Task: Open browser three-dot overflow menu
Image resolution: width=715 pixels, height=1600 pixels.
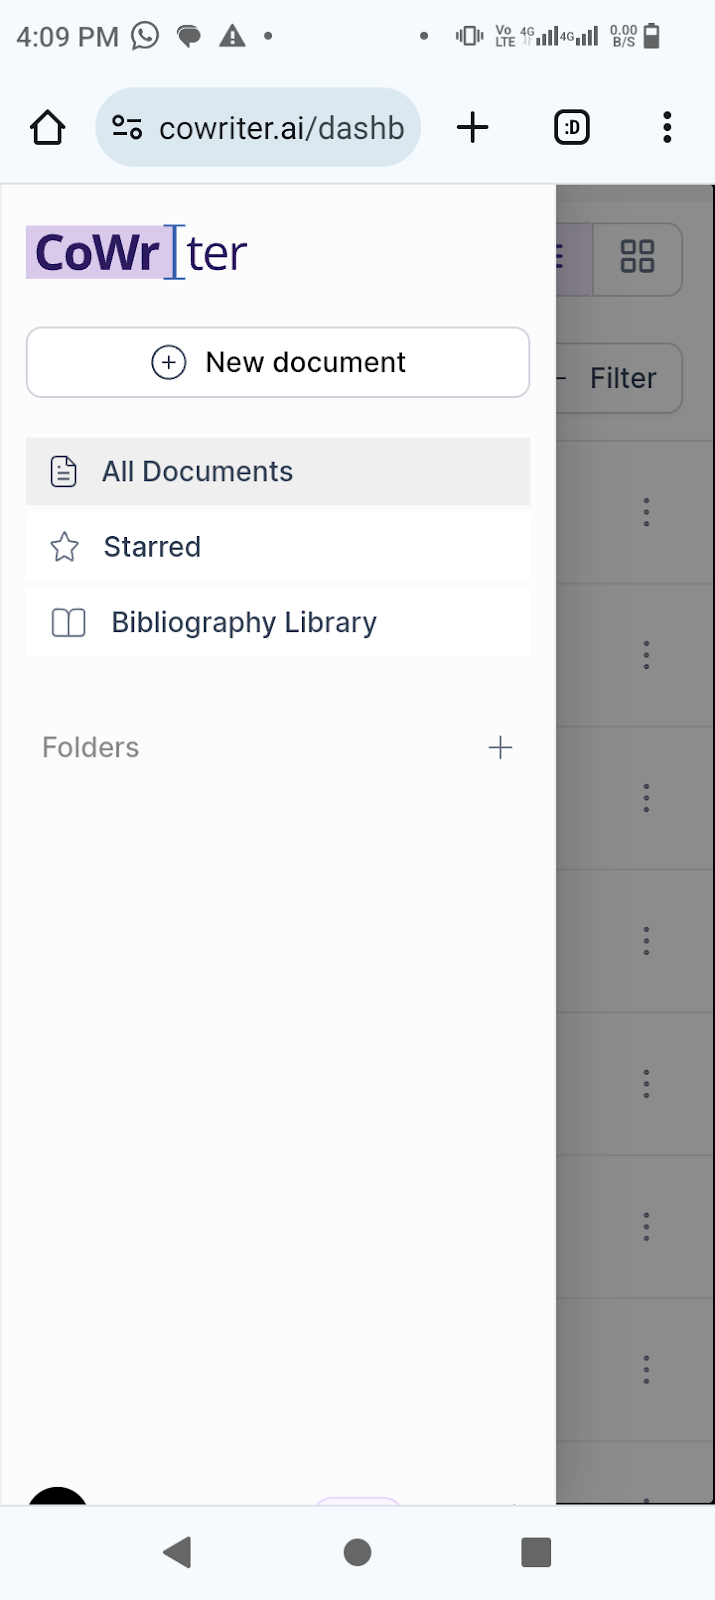Action: click(x=667, y=127)
